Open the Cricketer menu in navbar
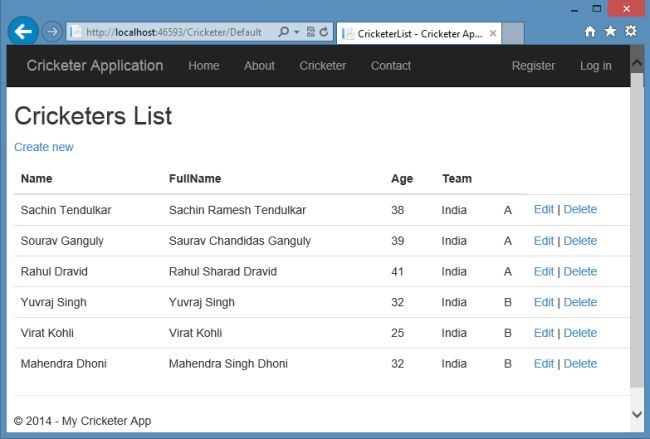This screenshot has height=439, width=650. (322, 66)
